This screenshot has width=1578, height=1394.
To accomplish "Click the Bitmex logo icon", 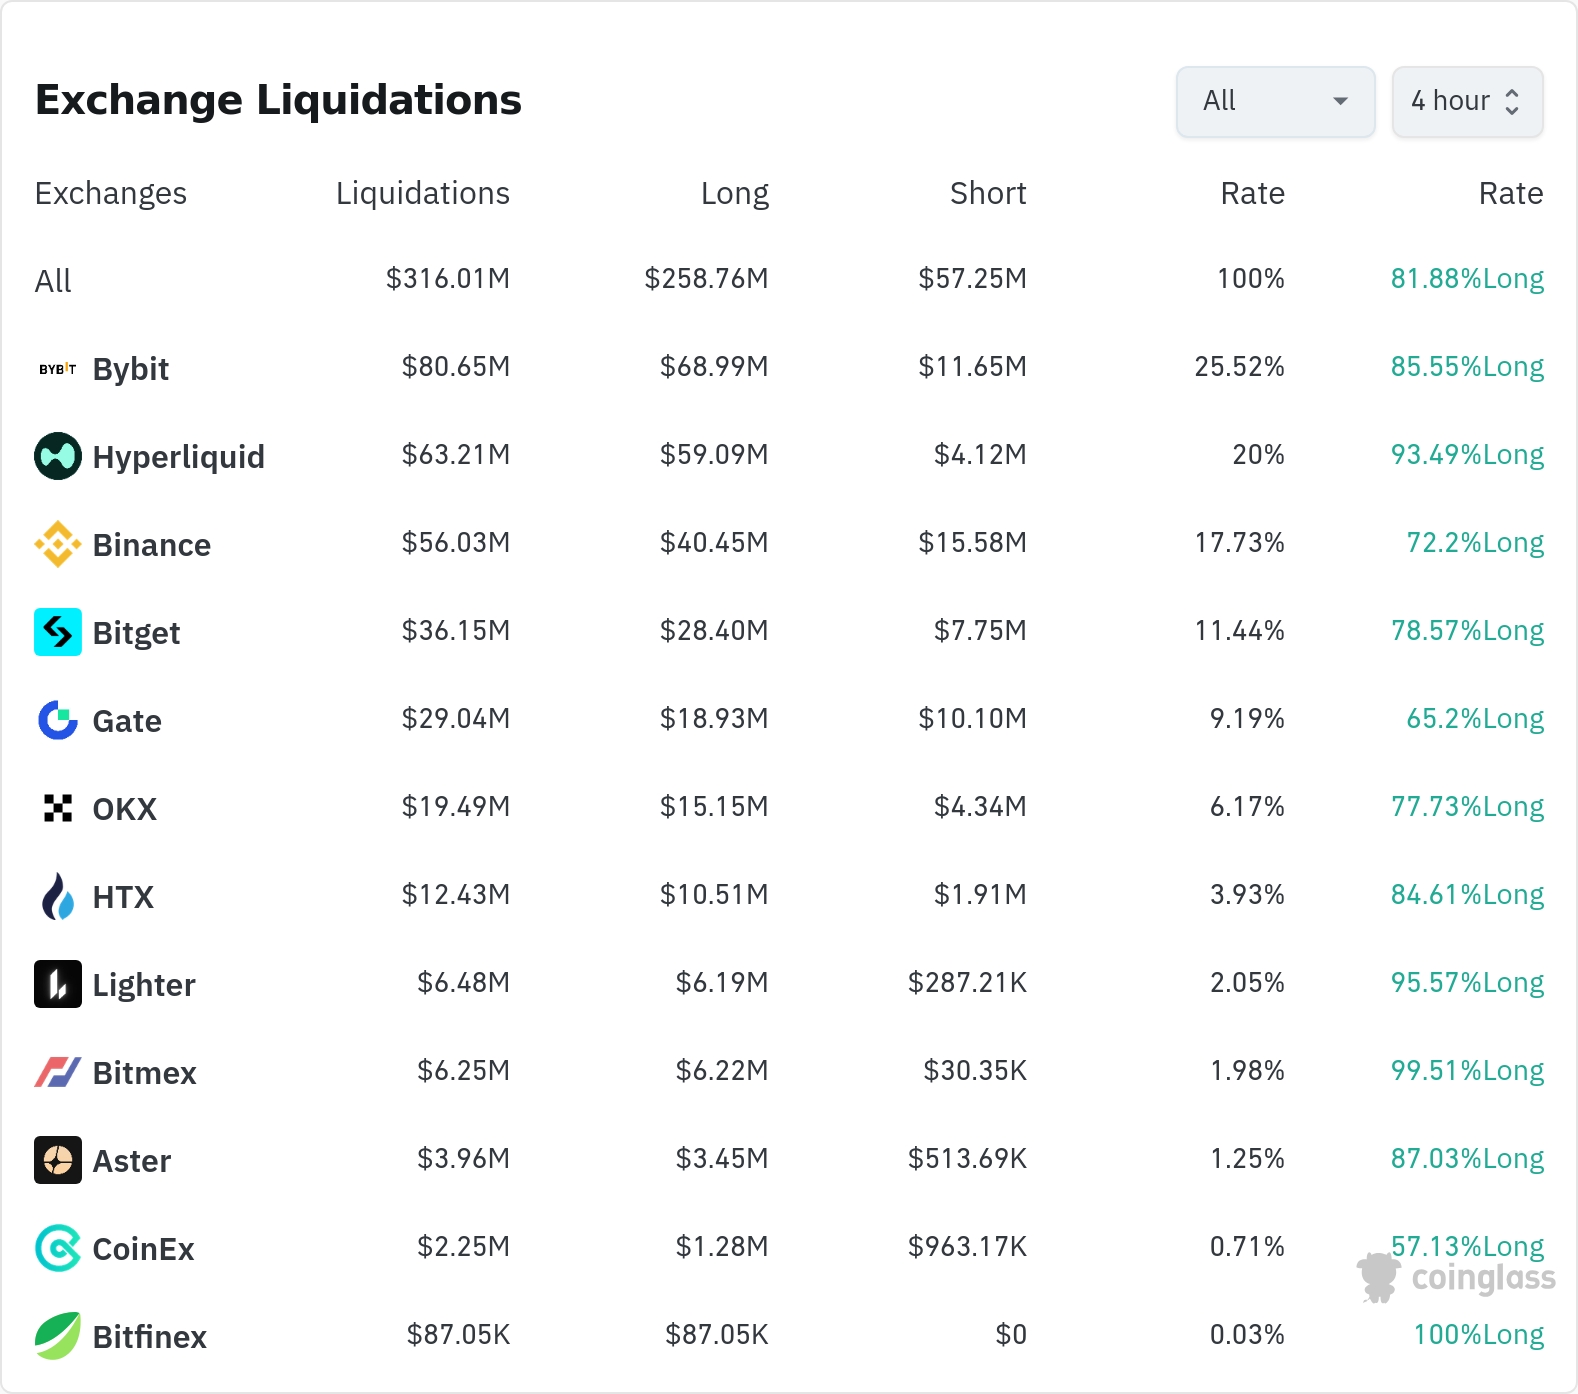I will point(58,1072).
